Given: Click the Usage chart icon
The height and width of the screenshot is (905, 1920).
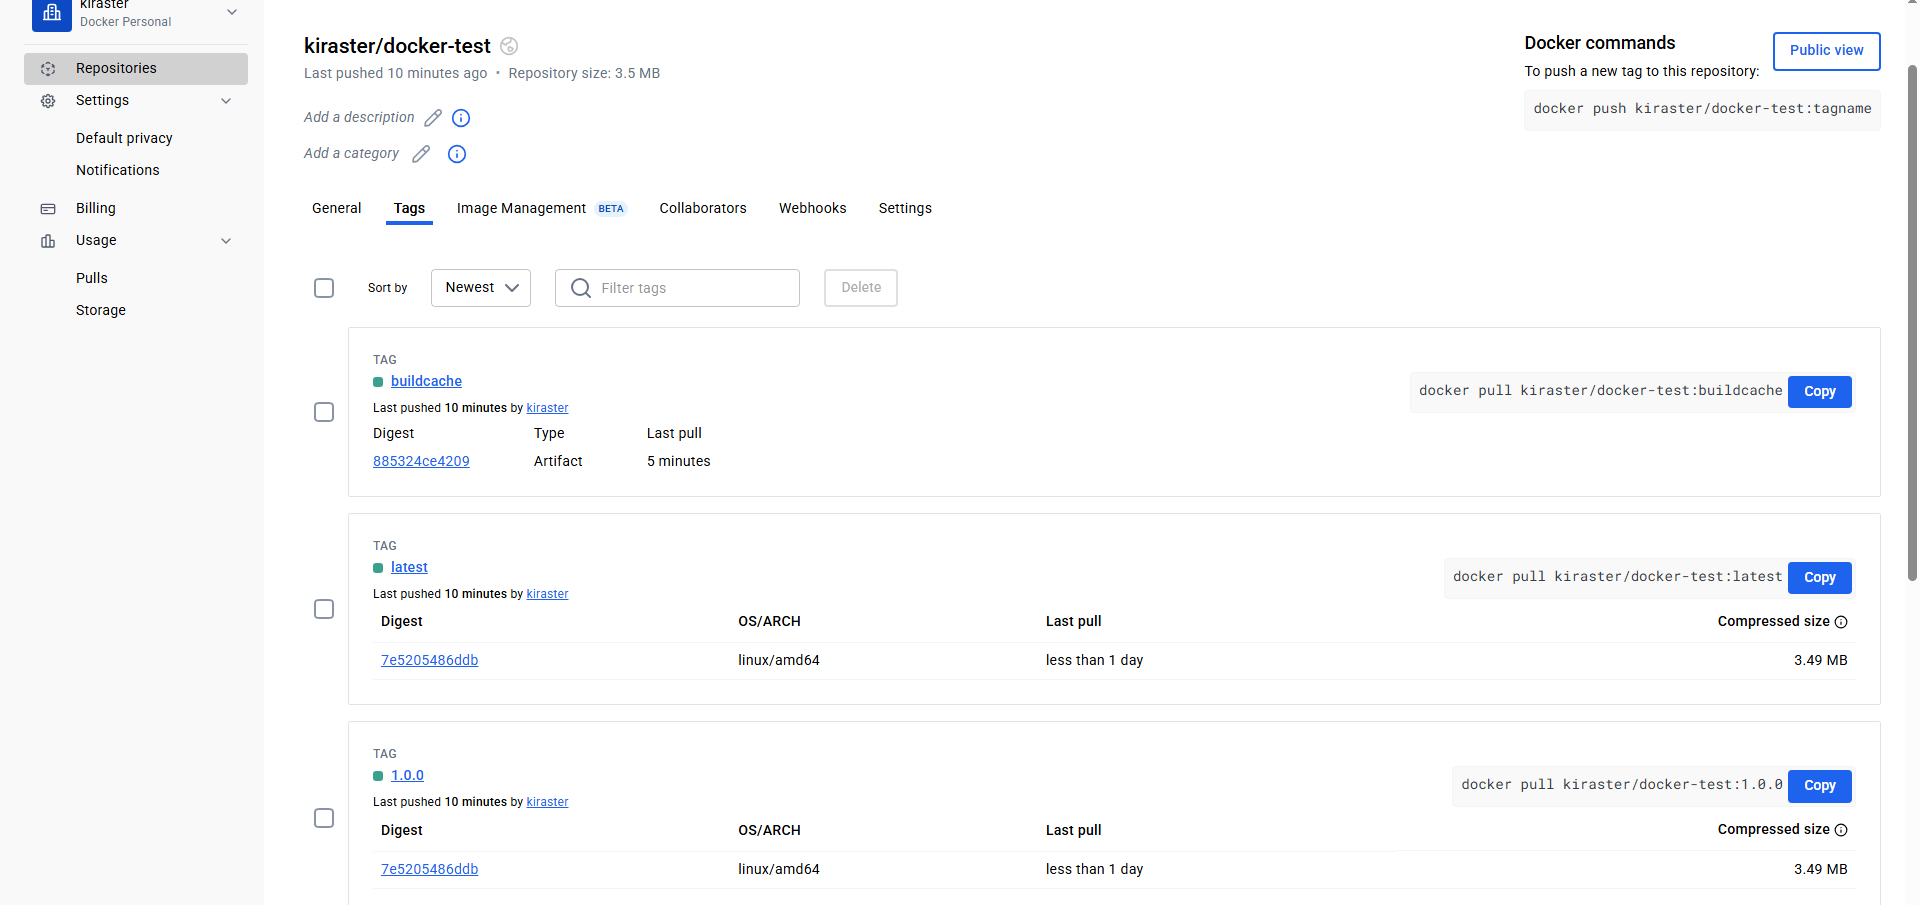Looking at the screenshot, I should 48,241.
